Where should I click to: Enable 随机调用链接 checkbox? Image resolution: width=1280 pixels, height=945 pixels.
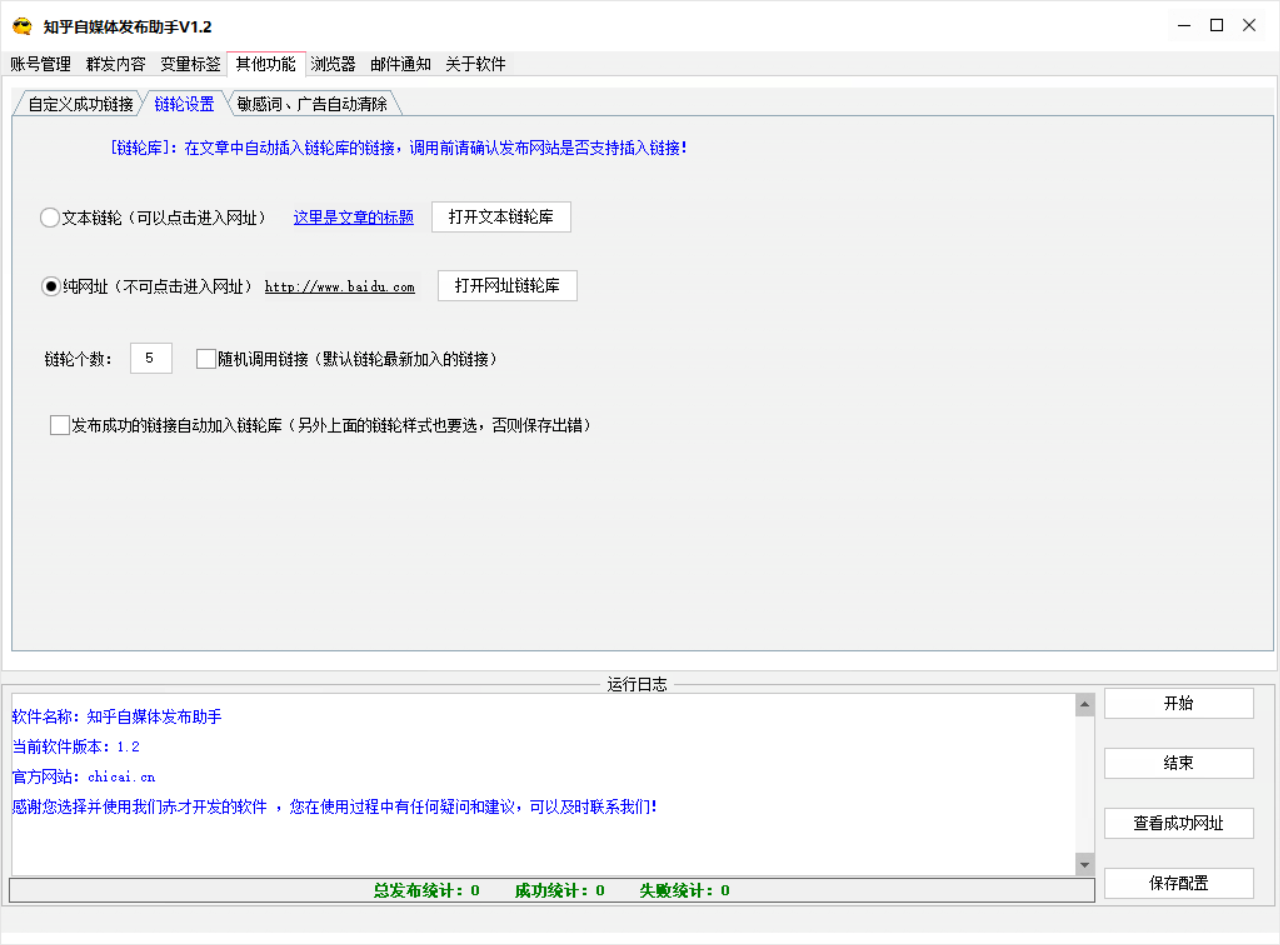point(206,359)
